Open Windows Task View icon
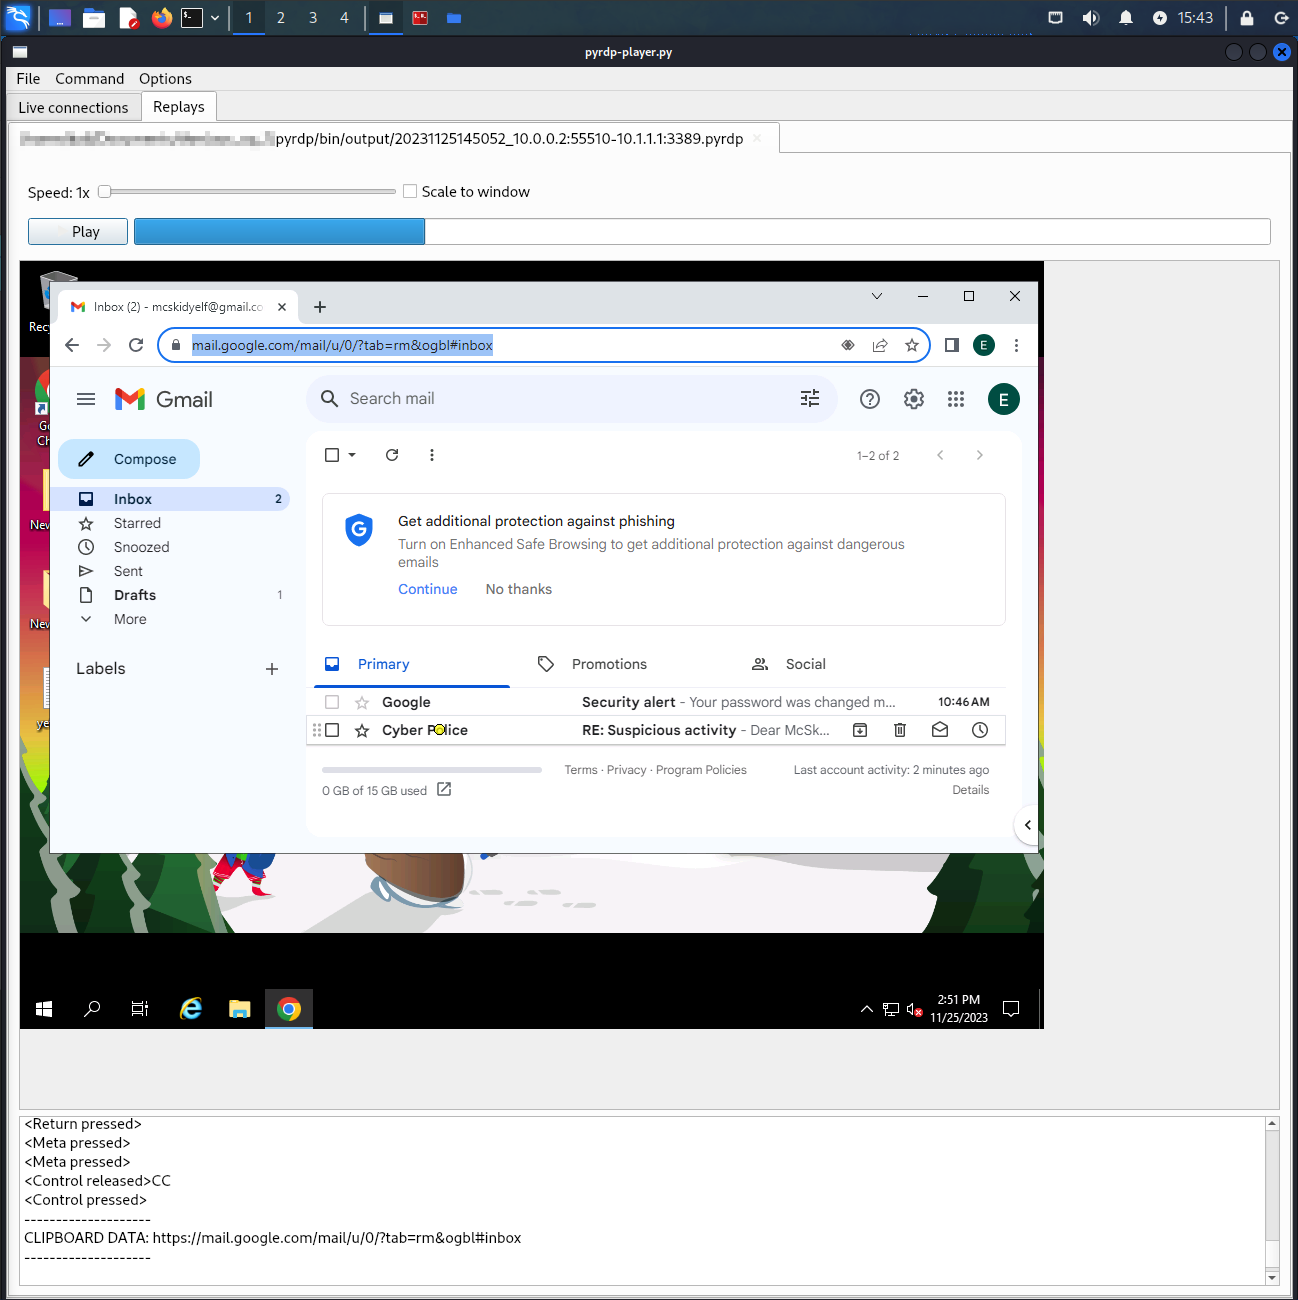This screenshot has width=1298, height=1300. click(x=140, y=1009)
